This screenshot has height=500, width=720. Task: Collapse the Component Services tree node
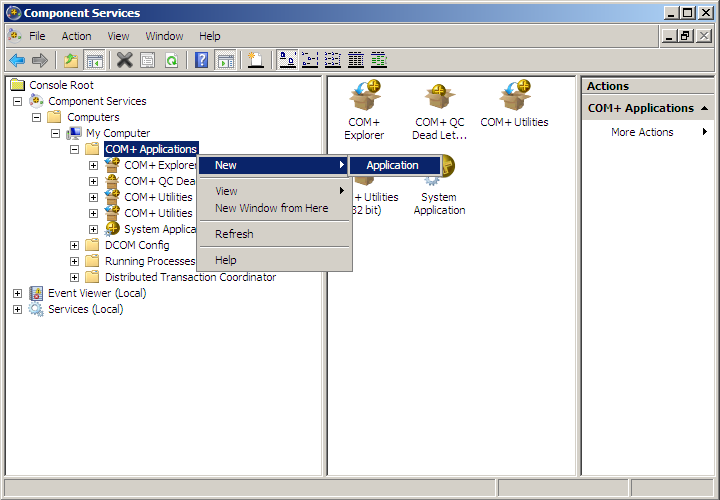point(17,101)
